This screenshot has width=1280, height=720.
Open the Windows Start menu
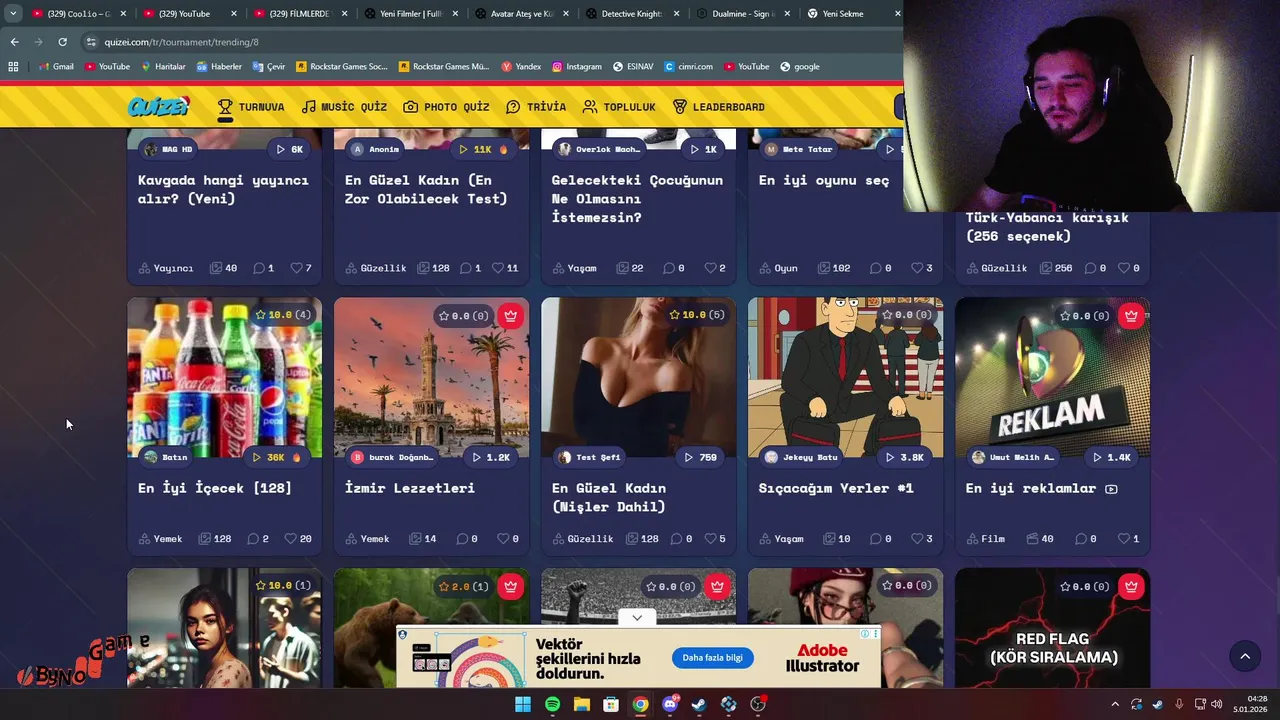click(523, 704)
